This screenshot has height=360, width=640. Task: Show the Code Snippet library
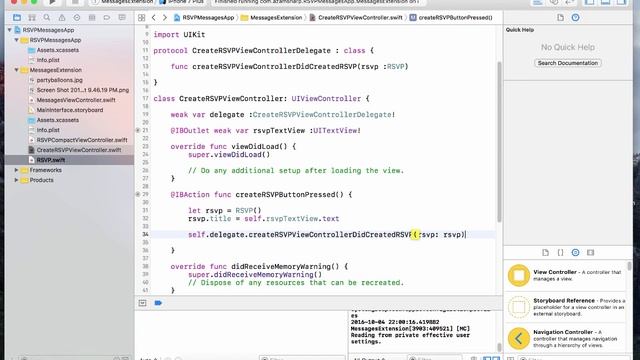[x=560, y=253]
